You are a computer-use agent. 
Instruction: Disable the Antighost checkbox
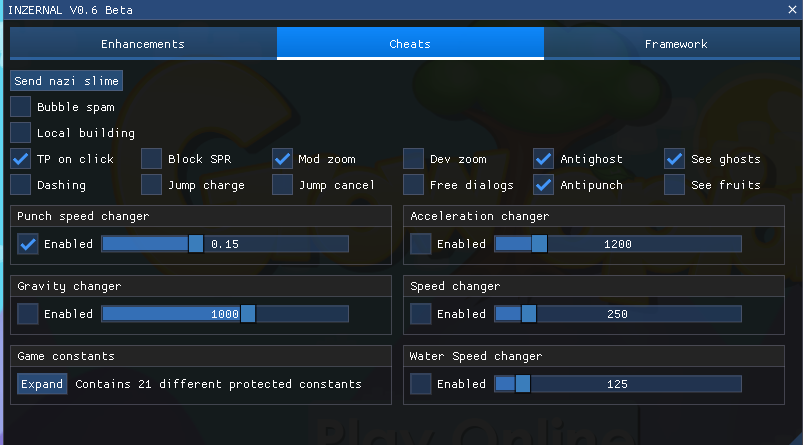[543, 159]
